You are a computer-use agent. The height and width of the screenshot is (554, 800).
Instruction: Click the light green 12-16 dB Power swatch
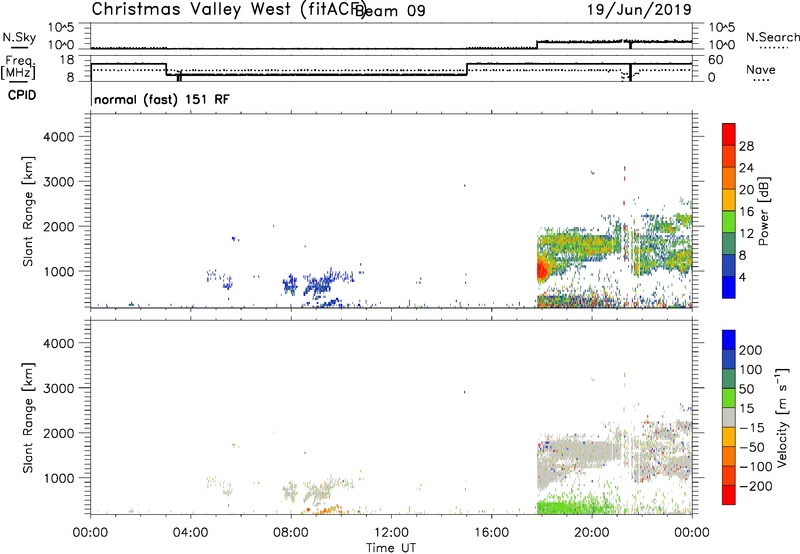729,221
